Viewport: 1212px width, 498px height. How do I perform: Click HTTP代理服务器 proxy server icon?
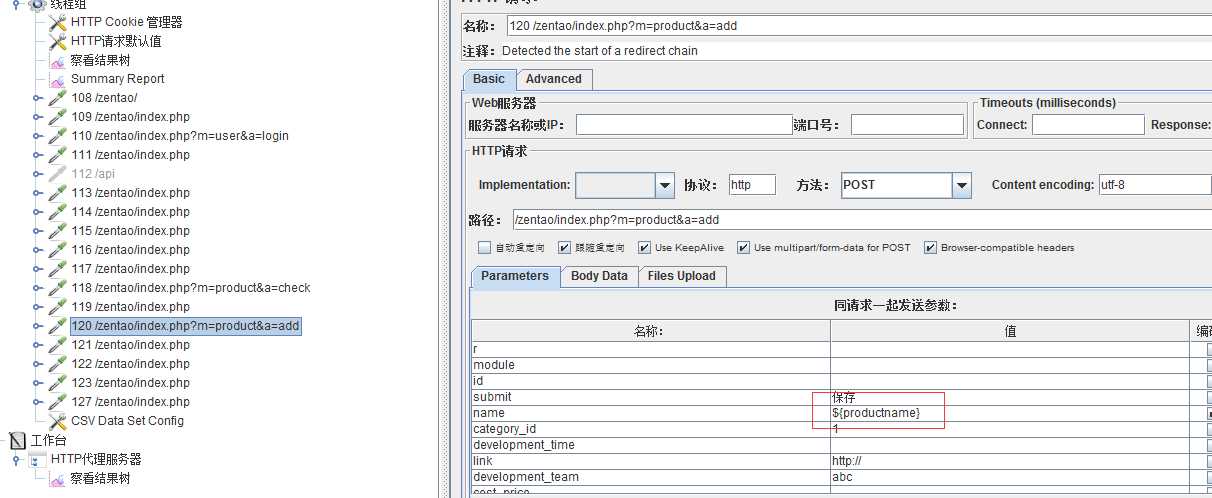click(x=38, y=459)
